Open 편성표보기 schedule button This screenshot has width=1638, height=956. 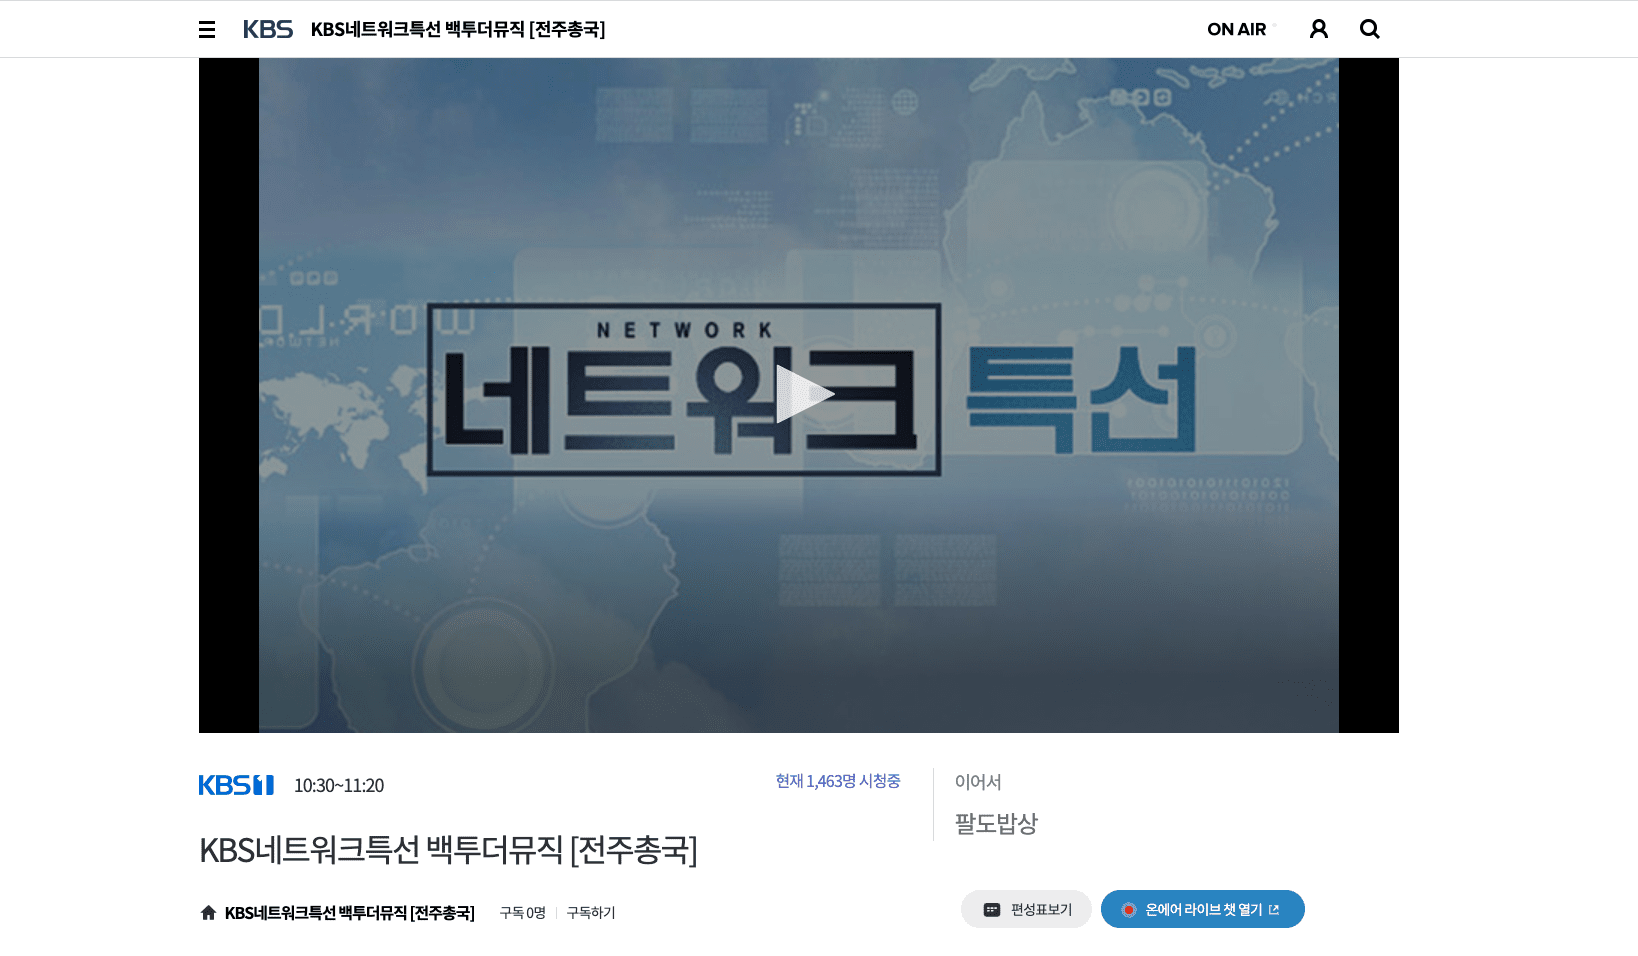click(1026, 909)
